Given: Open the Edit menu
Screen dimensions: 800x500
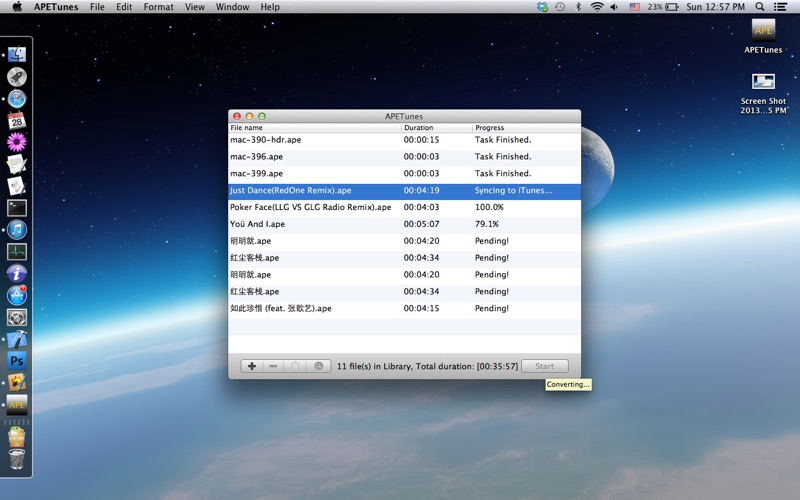Looking at the screenshot, I should [x=124, y=7].
